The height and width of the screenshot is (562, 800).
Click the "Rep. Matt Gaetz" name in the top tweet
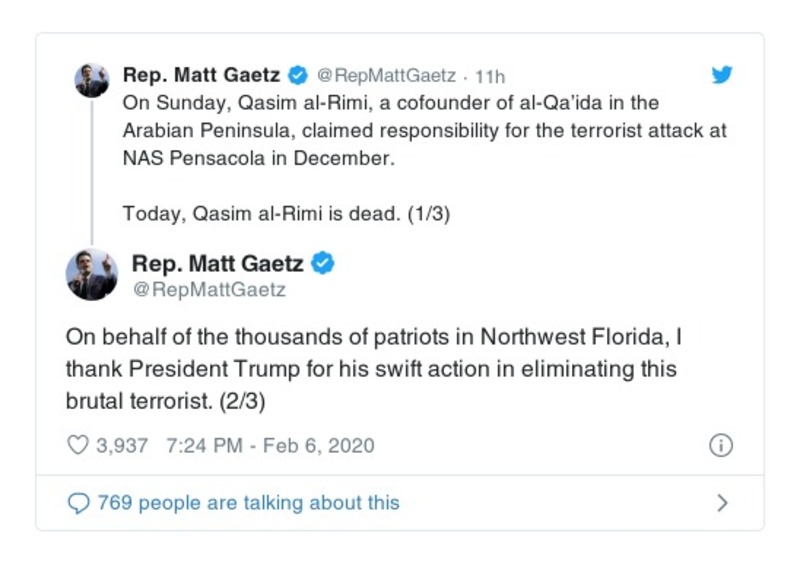tap(201, 75)
